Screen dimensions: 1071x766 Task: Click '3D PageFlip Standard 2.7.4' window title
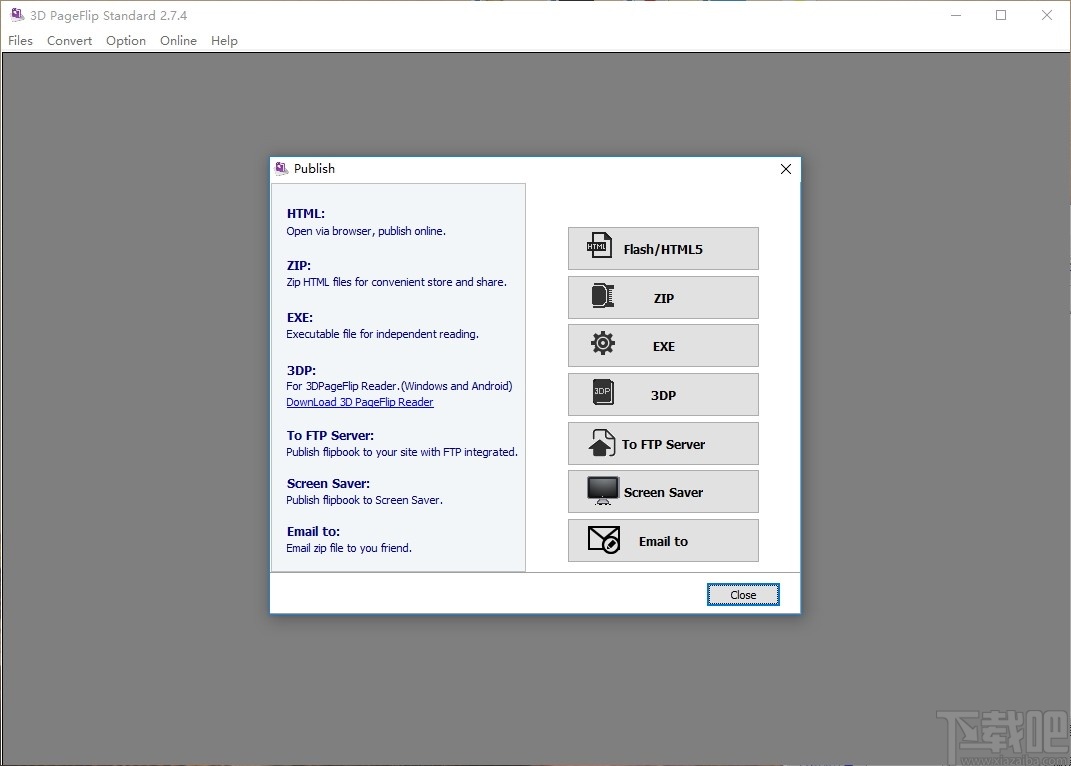pyautogui.click(x=108, y=15)
